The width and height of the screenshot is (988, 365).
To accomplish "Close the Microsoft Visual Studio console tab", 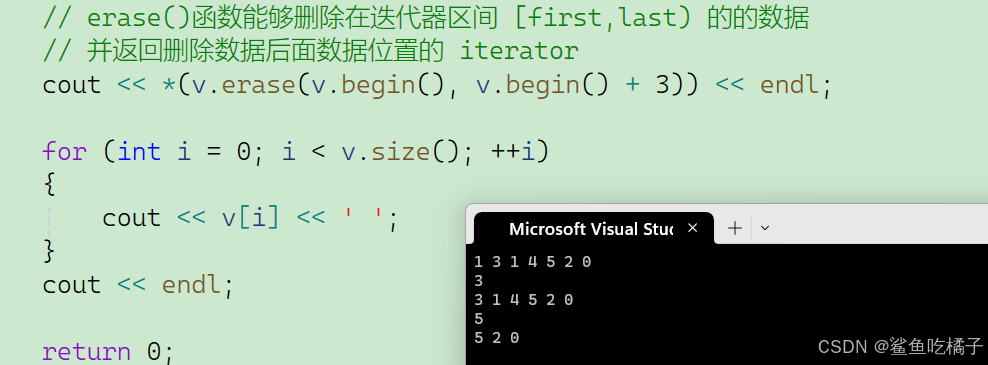I will click(692, 228).
